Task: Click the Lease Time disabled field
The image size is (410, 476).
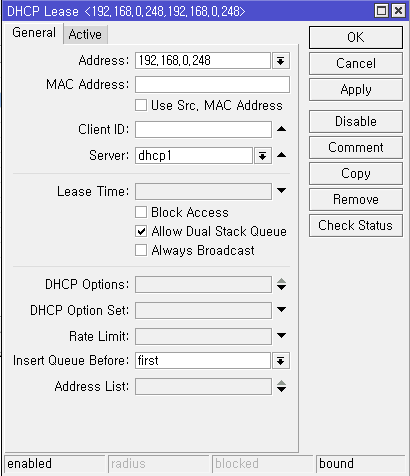Action: (203, 191)
